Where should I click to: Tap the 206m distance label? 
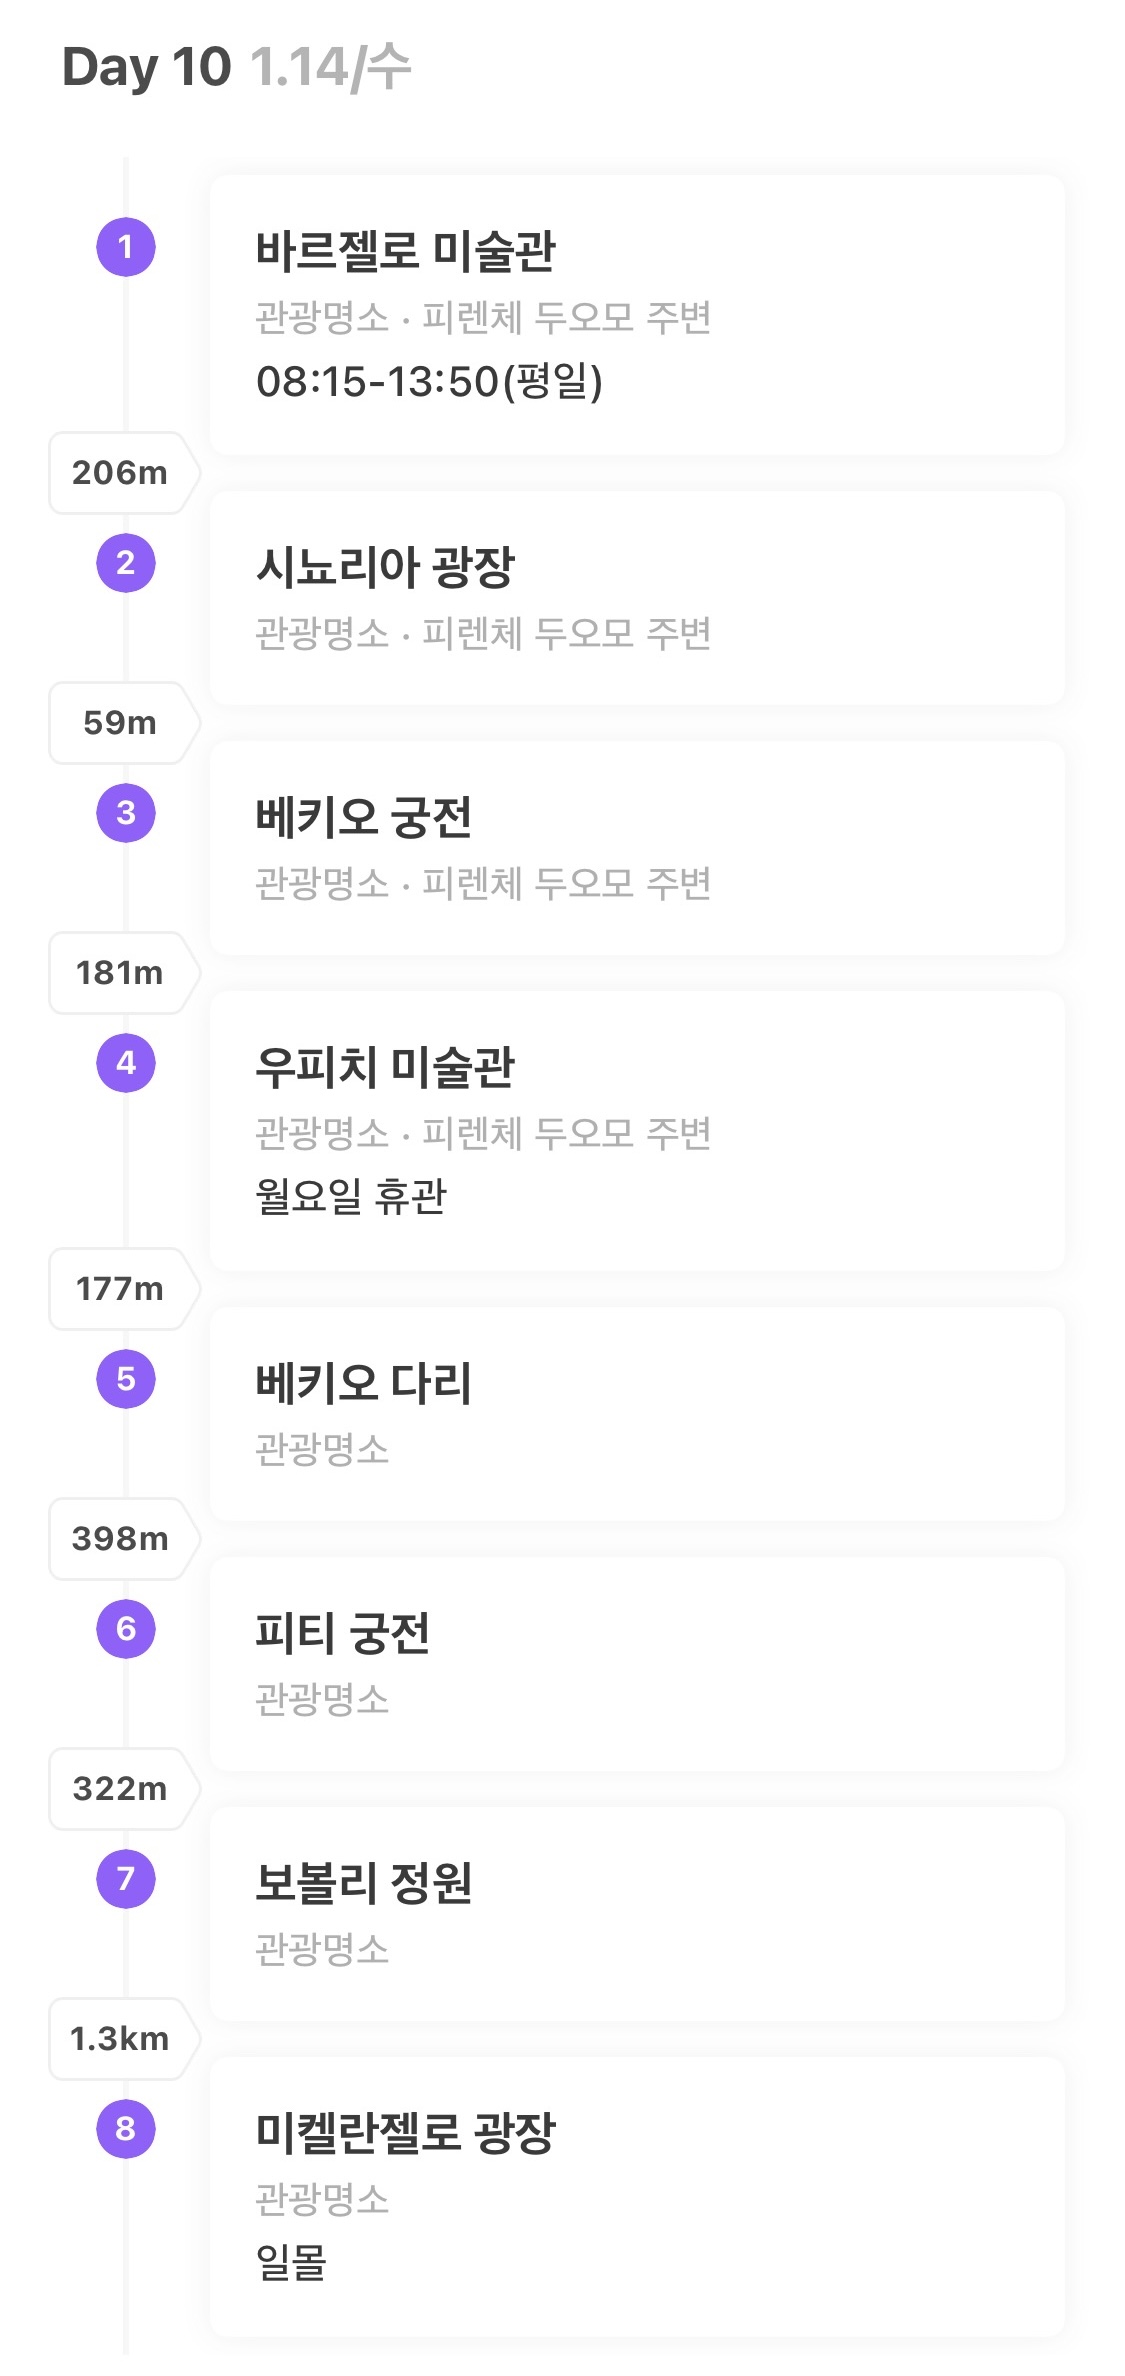pyautogui.click(x=120, y=473)
